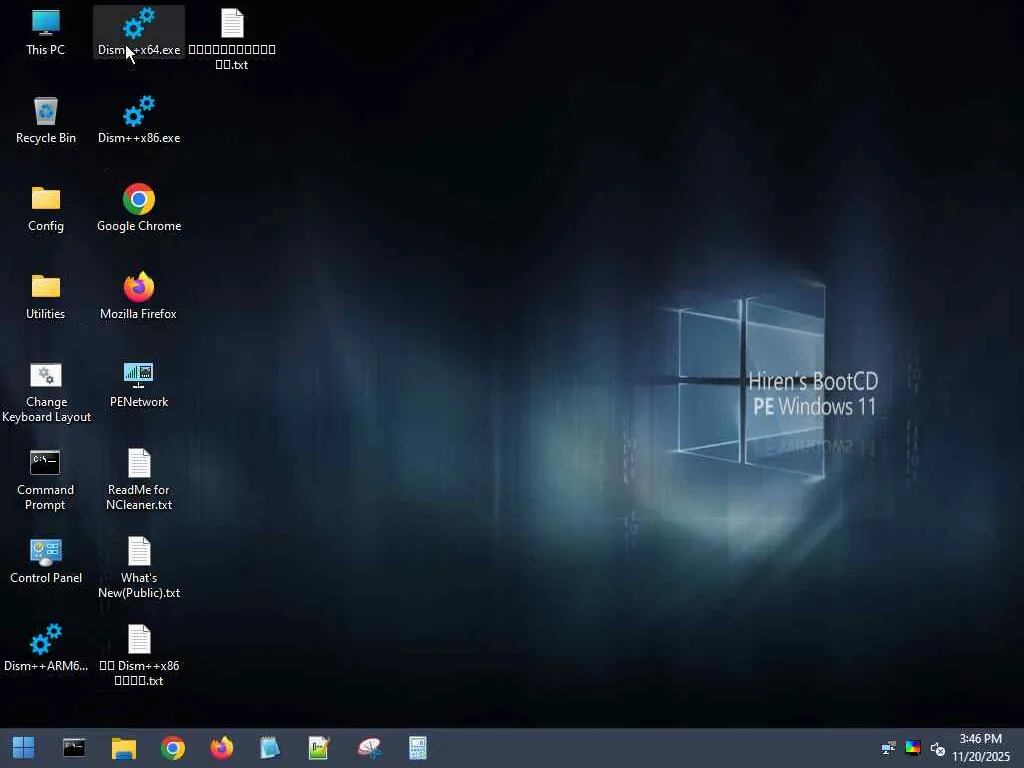Select Dism++x86.exe desktop icon

pyautogui.click(x=138, y=120)
